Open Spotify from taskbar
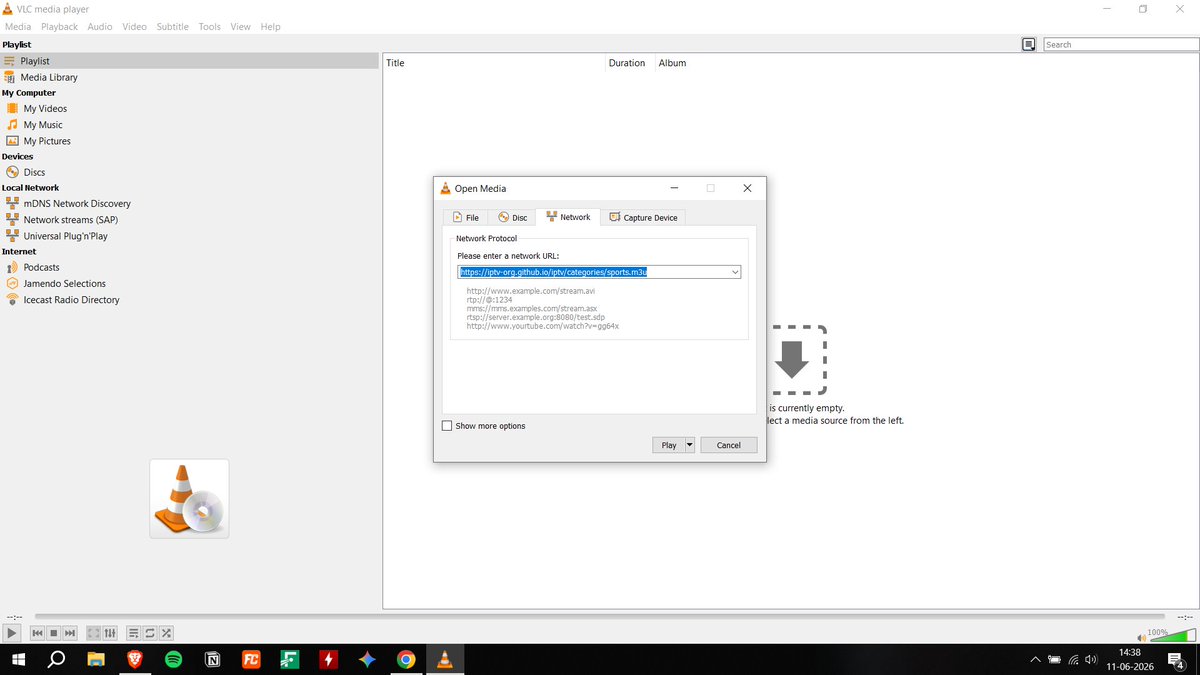 (173, 660)
